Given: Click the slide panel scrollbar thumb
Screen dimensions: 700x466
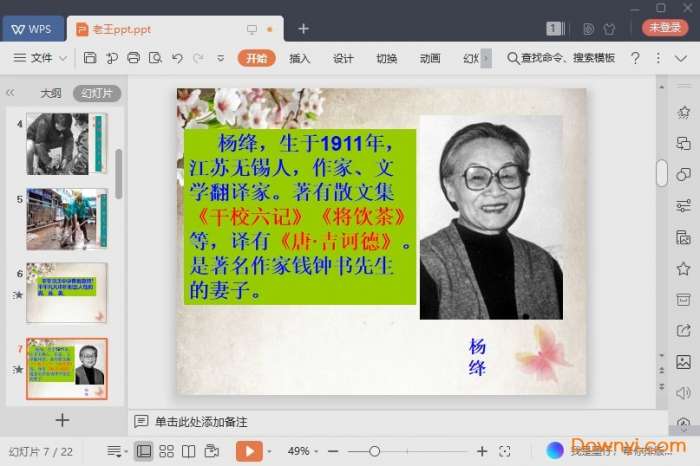Looking at the screenshot, I should point(118,174).
